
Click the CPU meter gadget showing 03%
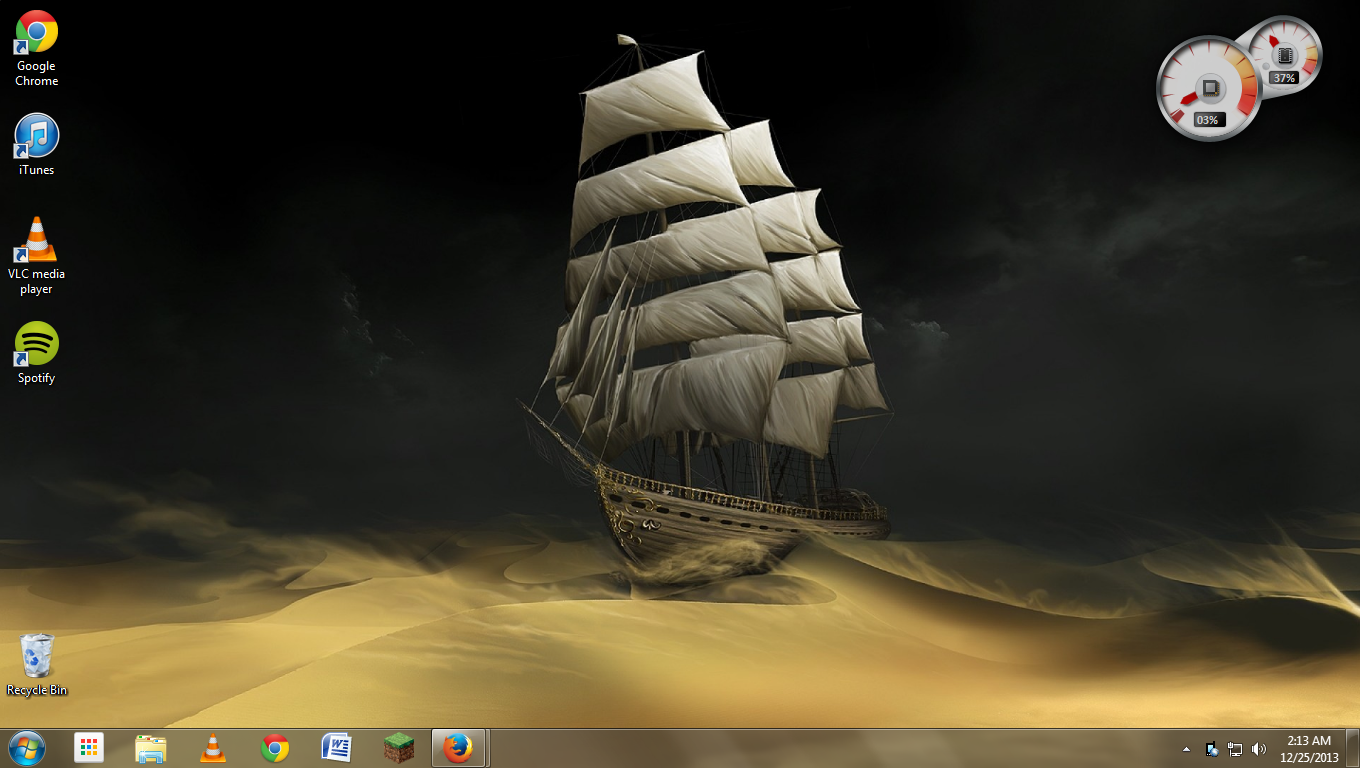coord(1208,89)
